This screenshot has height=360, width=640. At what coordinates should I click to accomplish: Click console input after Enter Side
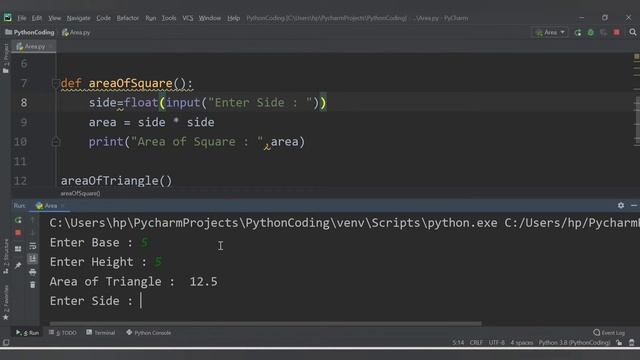[x=141, y=301]
